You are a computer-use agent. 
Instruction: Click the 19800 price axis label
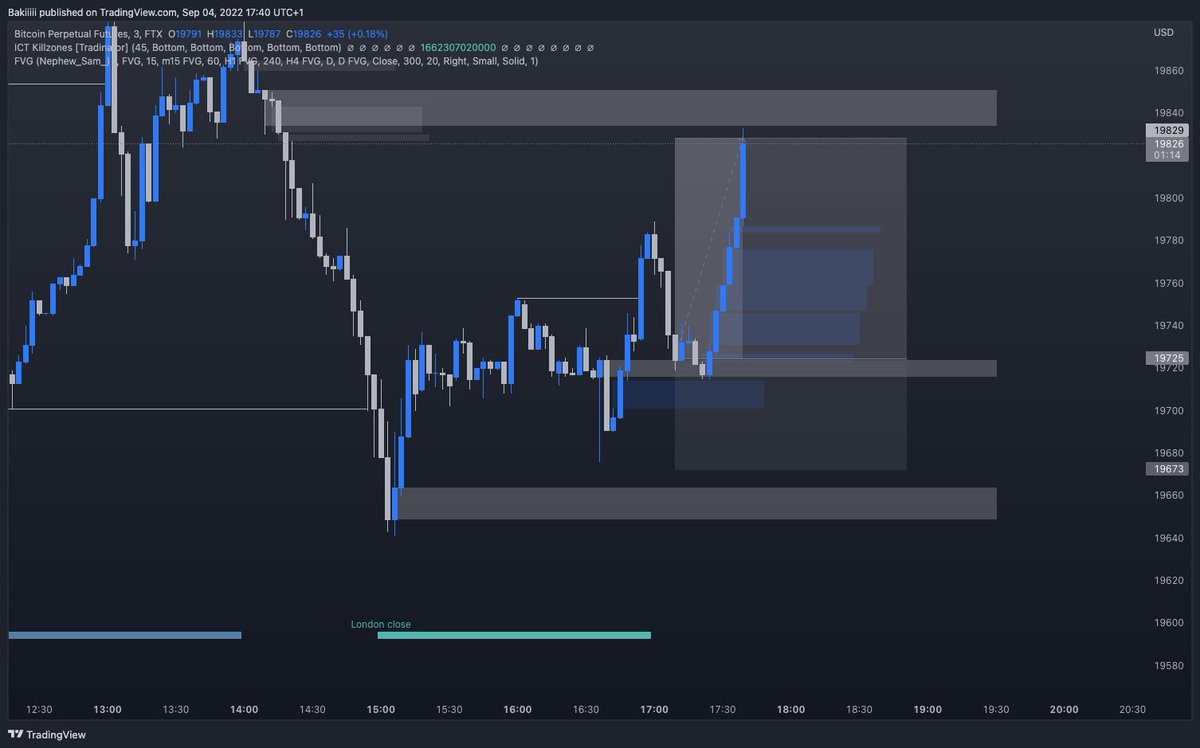(x=1168, y=199)
